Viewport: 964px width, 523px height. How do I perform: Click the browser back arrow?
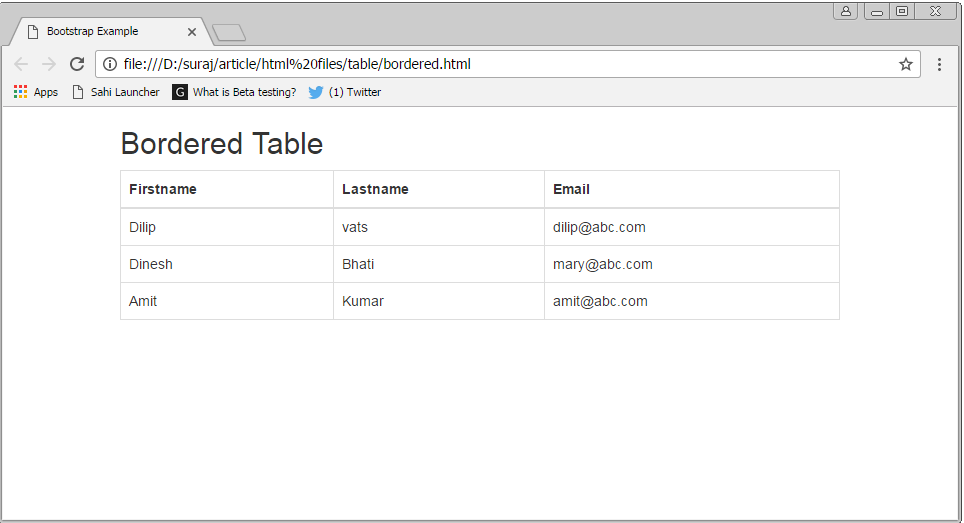pos(21,64)
